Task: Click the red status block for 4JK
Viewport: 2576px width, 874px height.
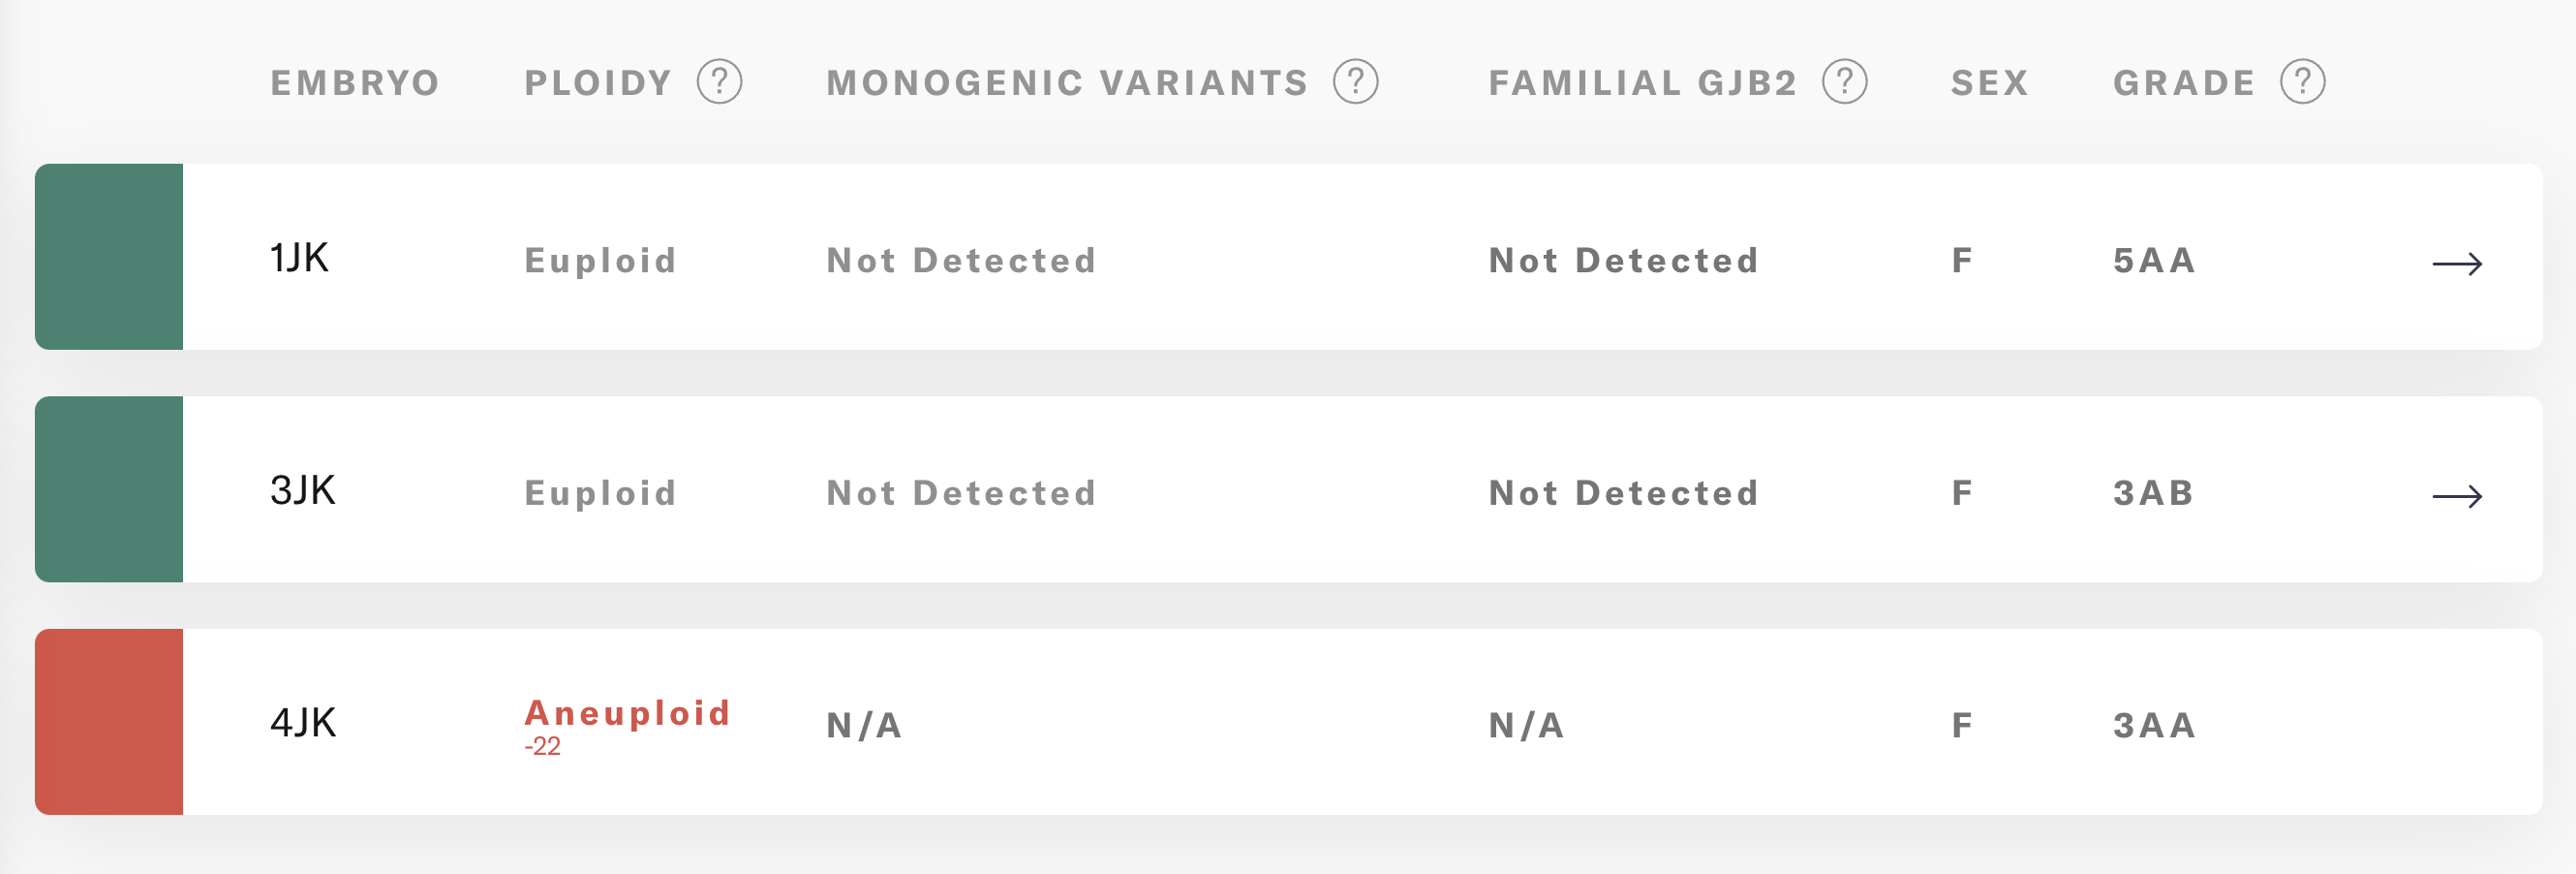Action: point(109,721)
